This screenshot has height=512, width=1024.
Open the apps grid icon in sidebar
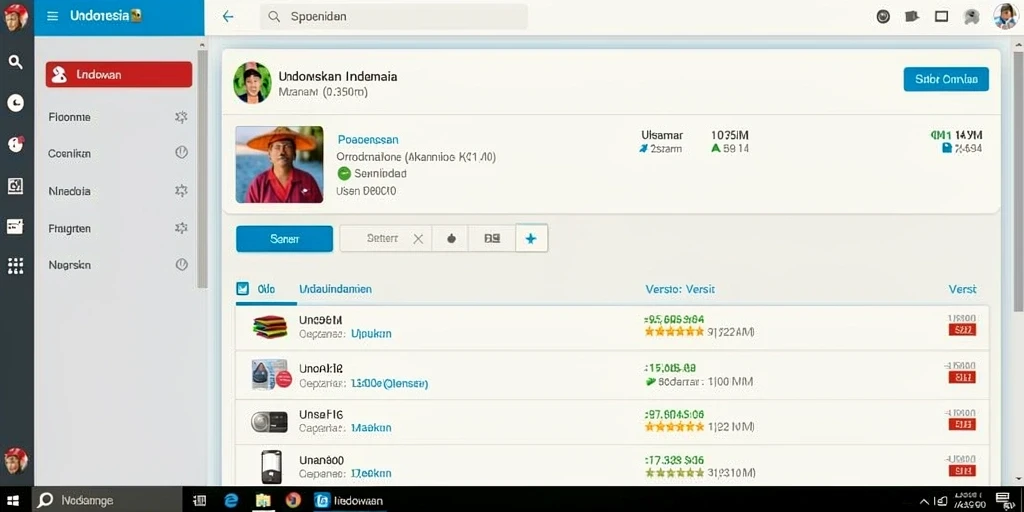pos(16,265)
